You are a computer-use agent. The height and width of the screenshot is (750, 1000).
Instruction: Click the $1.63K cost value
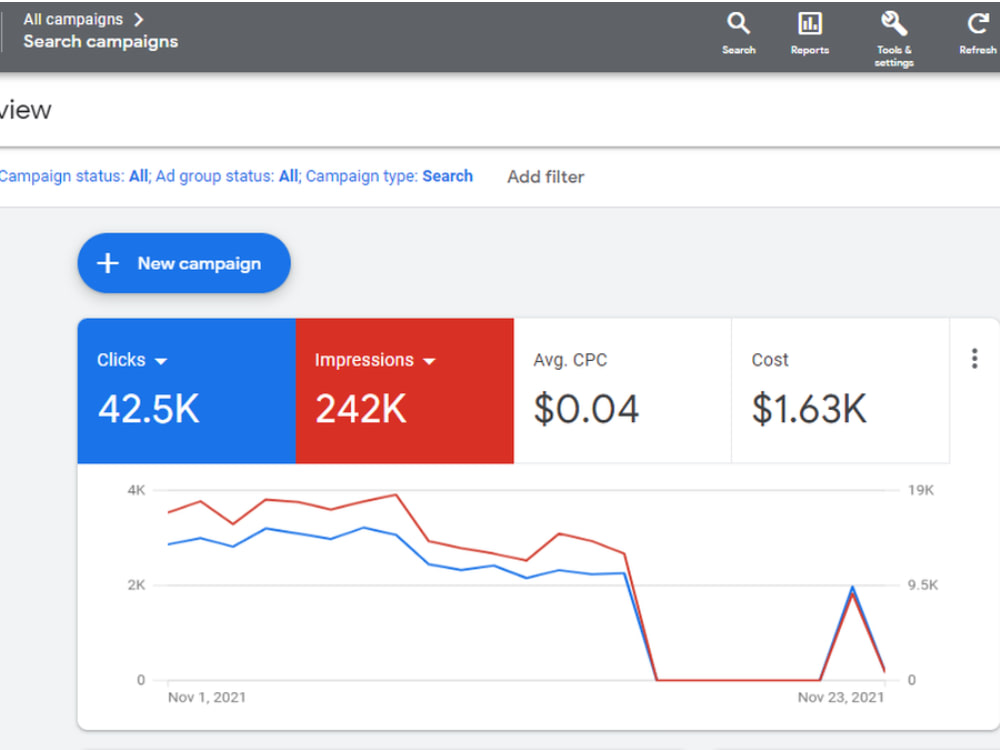(x=809, y=409)
